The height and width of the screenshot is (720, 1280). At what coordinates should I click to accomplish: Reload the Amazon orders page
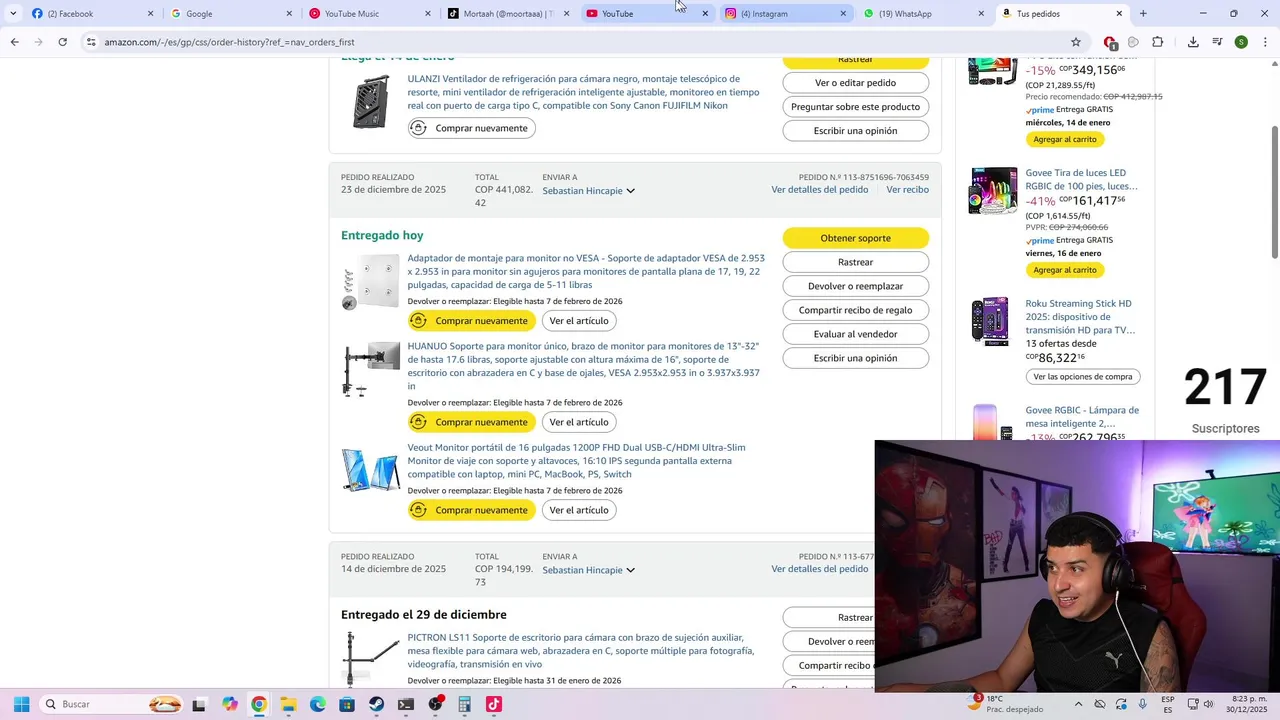pyautogui.click(x=62, y=42)
